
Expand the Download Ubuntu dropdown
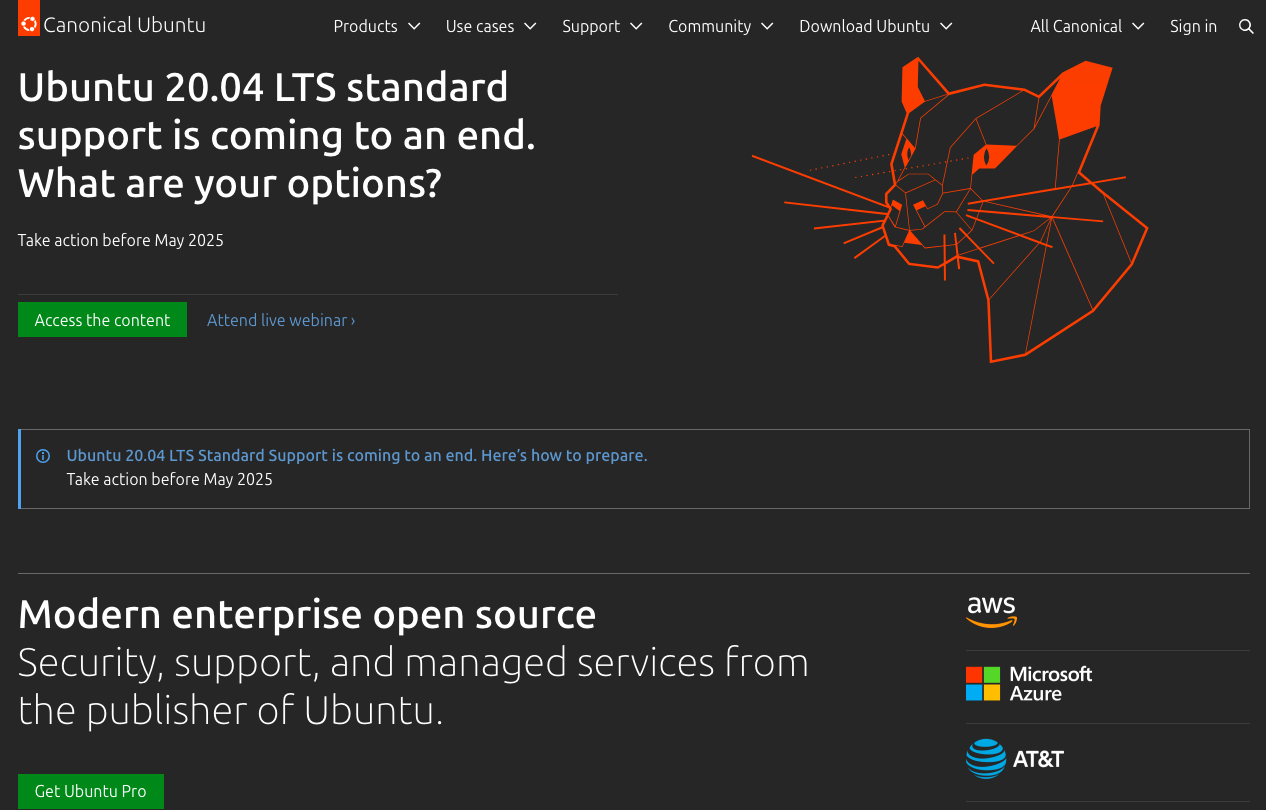[x=876, y=26]
